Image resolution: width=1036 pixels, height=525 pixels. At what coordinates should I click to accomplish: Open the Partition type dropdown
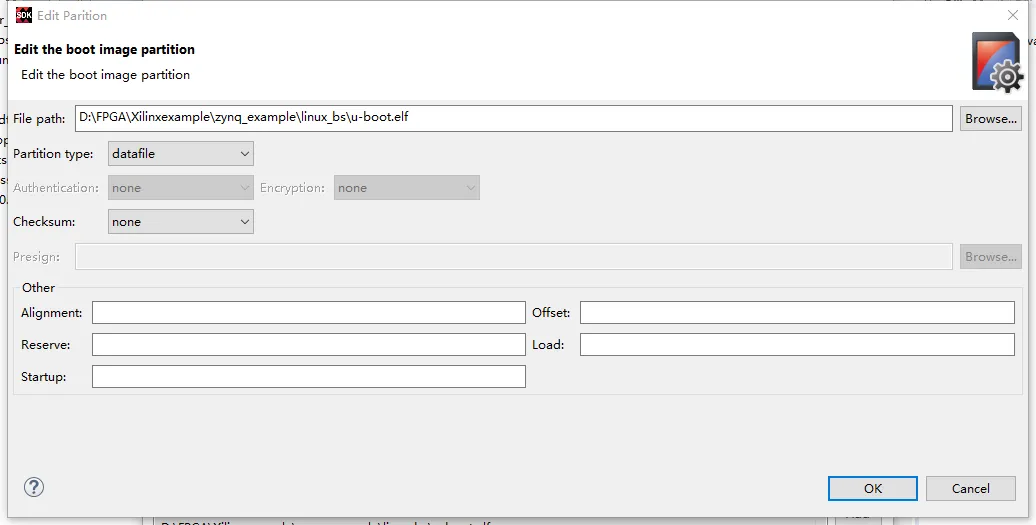tap(180, 153)
